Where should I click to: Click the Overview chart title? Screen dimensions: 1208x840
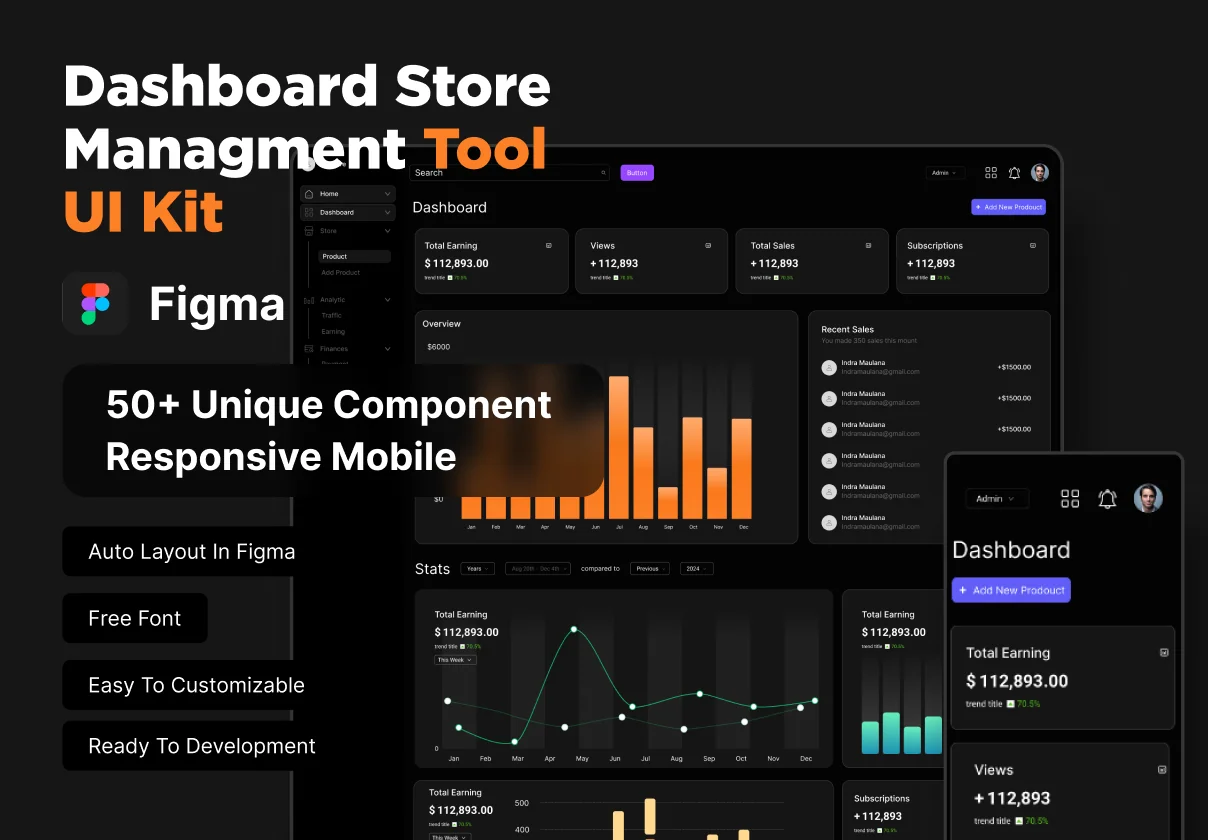(x=442, y=324)
